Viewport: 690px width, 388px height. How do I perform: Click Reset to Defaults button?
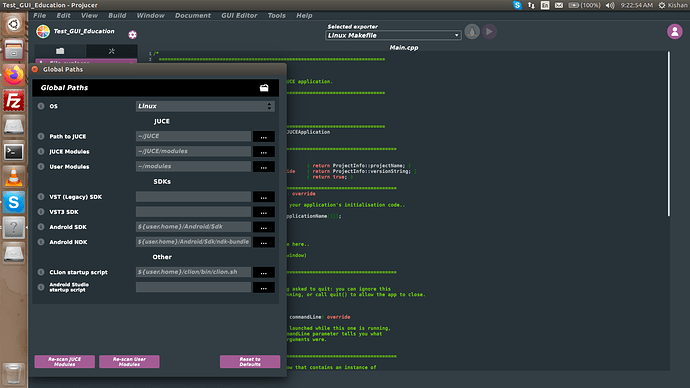pyautogui.click(x=250, y=362)
